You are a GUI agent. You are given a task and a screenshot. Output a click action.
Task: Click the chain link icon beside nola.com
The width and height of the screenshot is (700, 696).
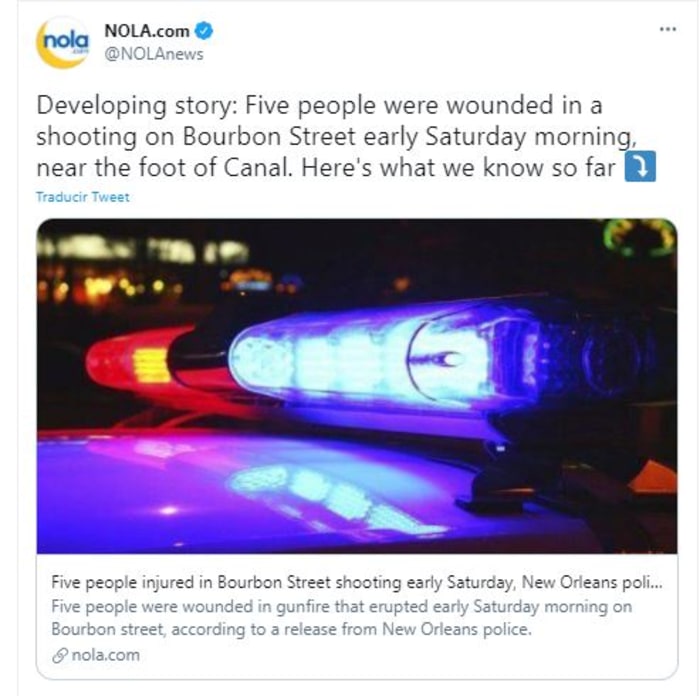59,655
